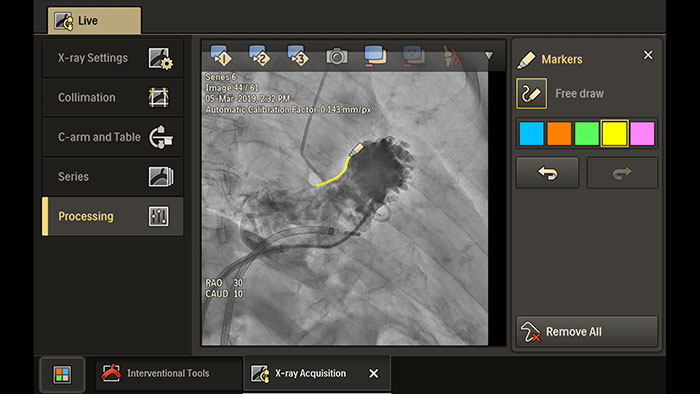Click the camera snapshot icon
Image resolution: width=700 pixels, height=394 pixels.
point(337,56)
